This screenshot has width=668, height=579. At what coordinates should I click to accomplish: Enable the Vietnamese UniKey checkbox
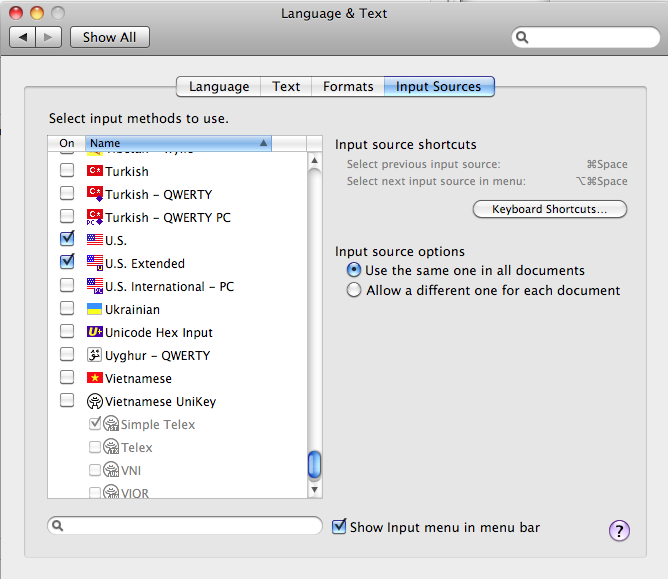[67, 400]
